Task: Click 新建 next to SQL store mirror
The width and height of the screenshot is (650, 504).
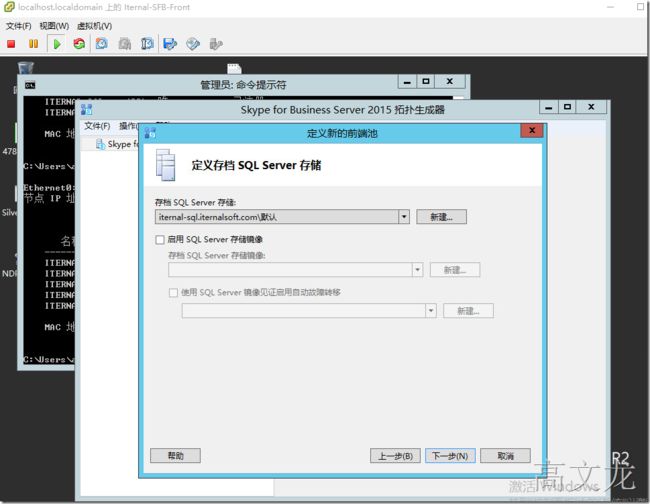Action: tap(455, 270)
